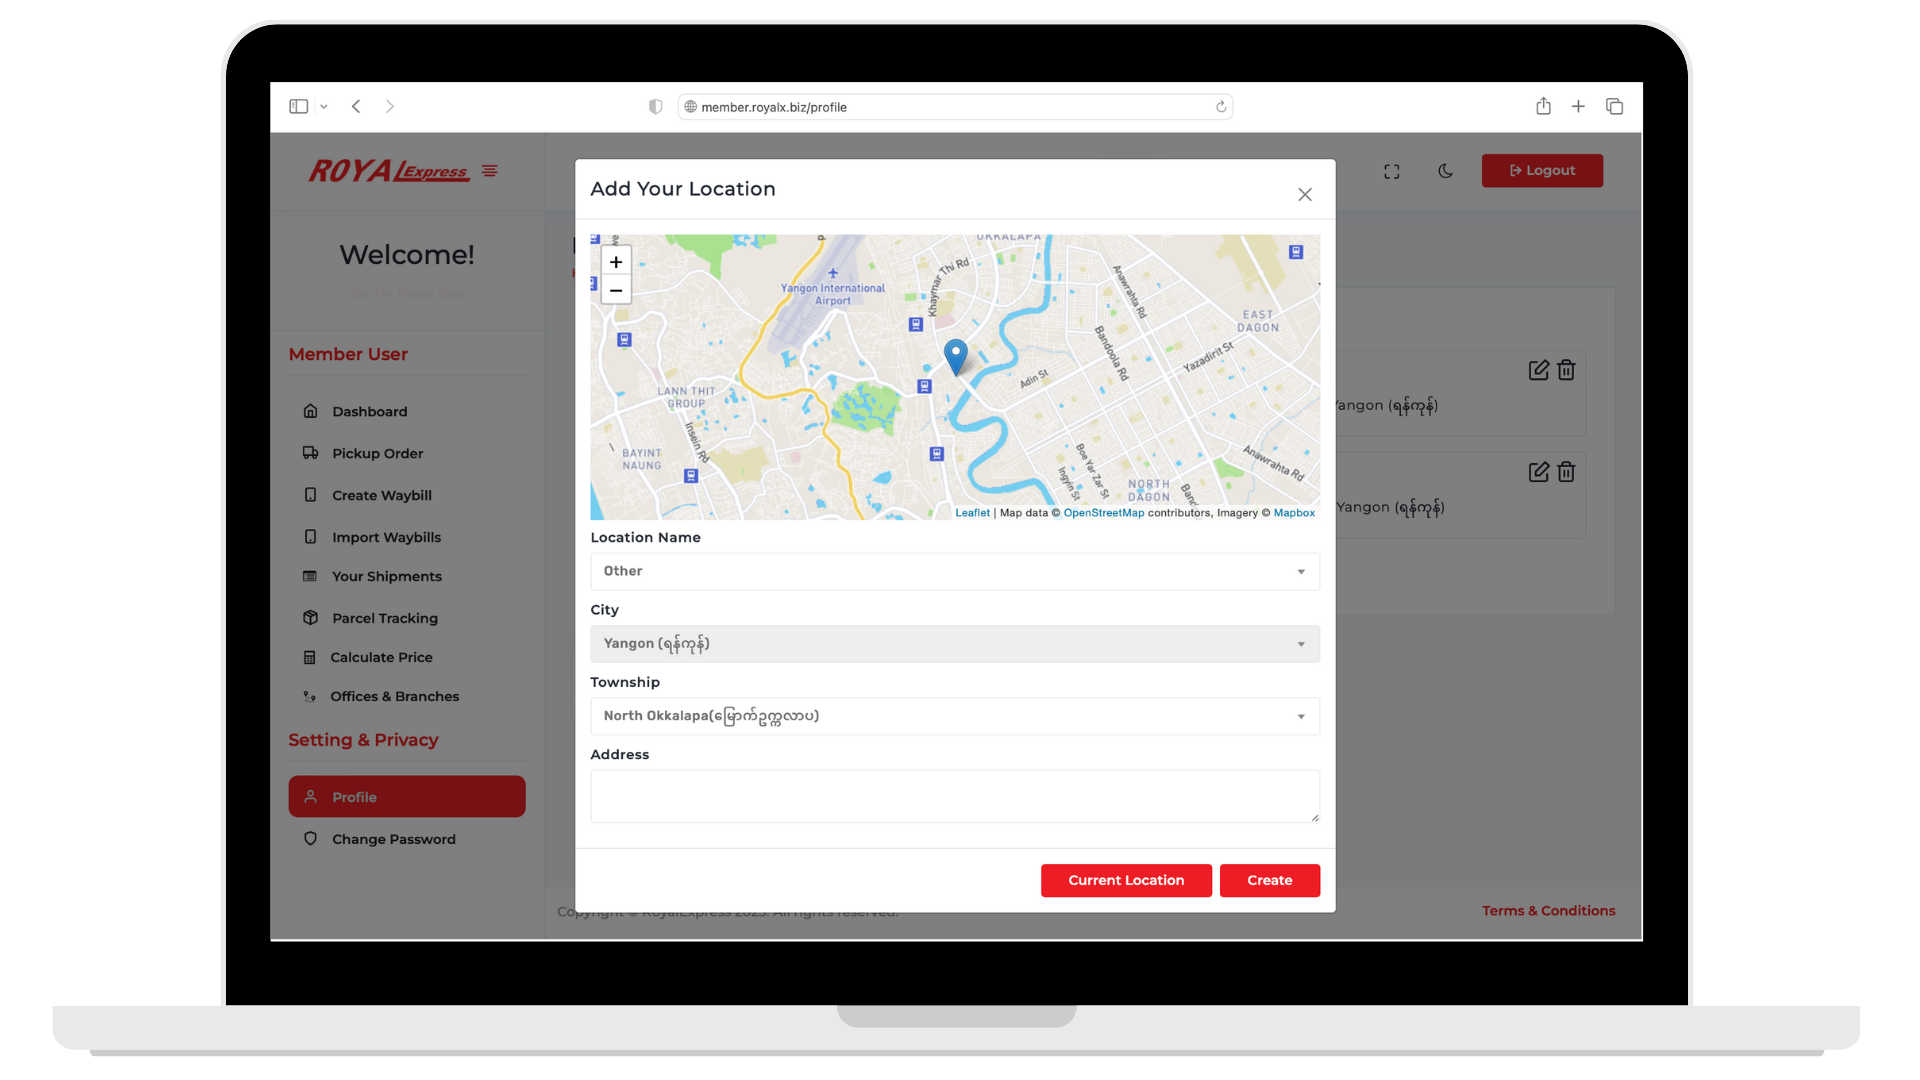The width and height of the screenshot is (1920, 1080).
Task: Switch to dark mode moon icon
Action: click(1446, 171)
